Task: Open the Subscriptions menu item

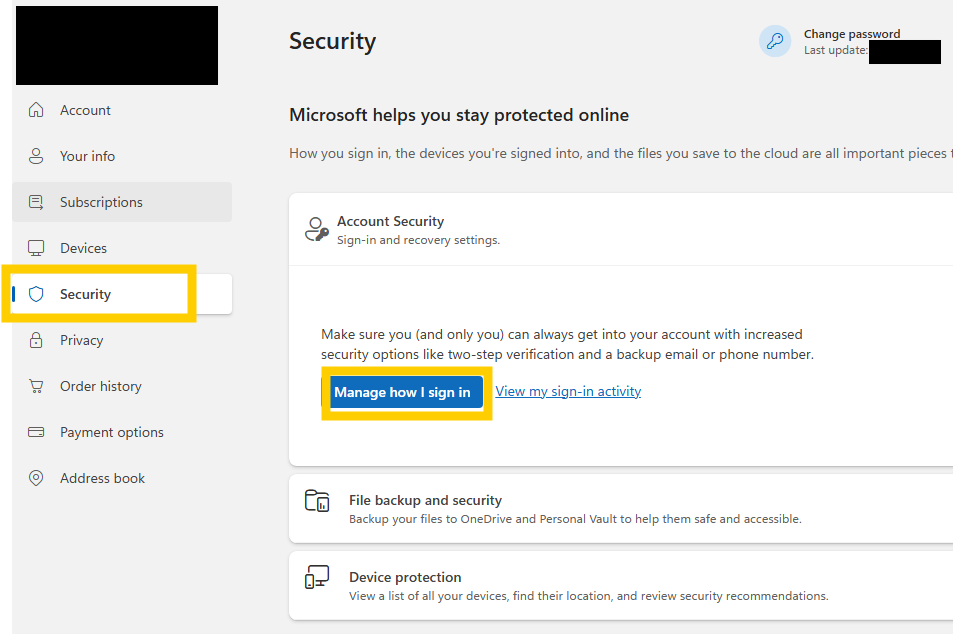Action: coord(101,202)
